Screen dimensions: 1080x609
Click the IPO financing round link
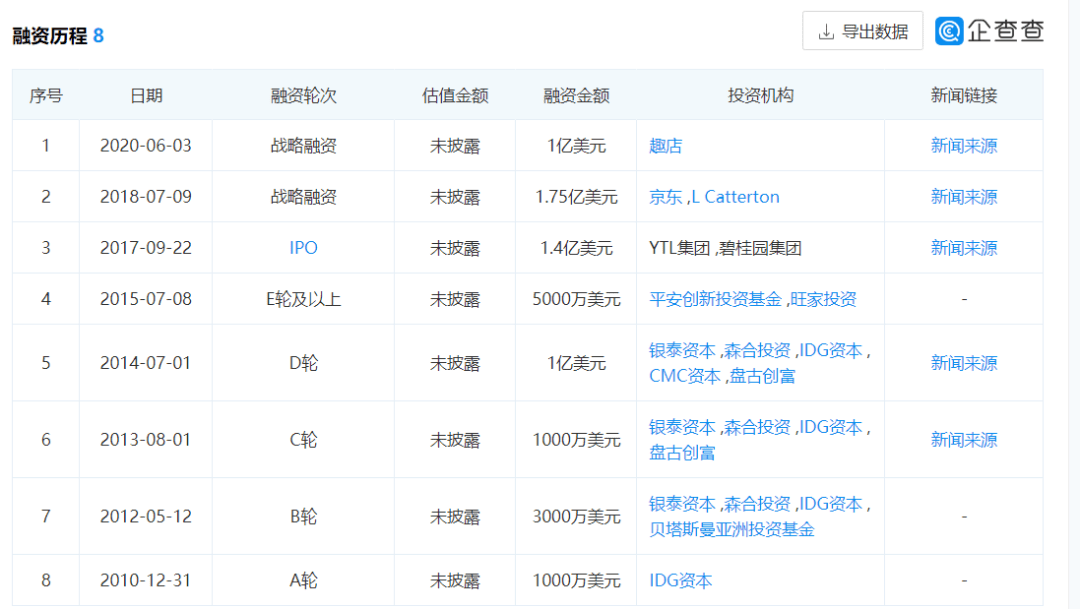coord(303,248)
